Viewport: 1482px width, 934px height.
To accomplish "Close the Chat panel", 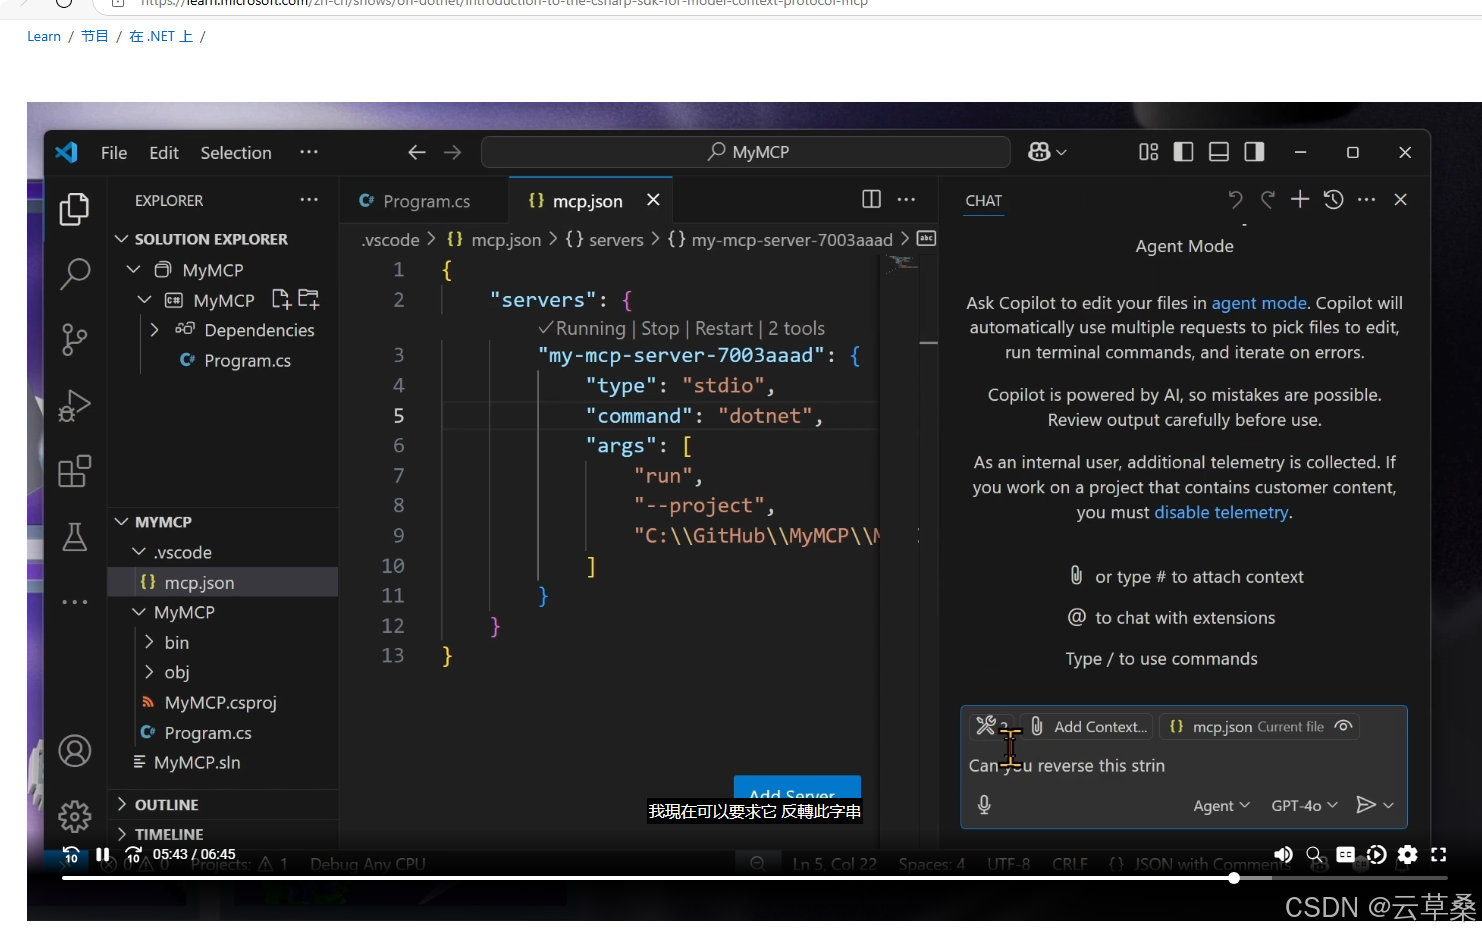I will click(x=1401, y=199).
